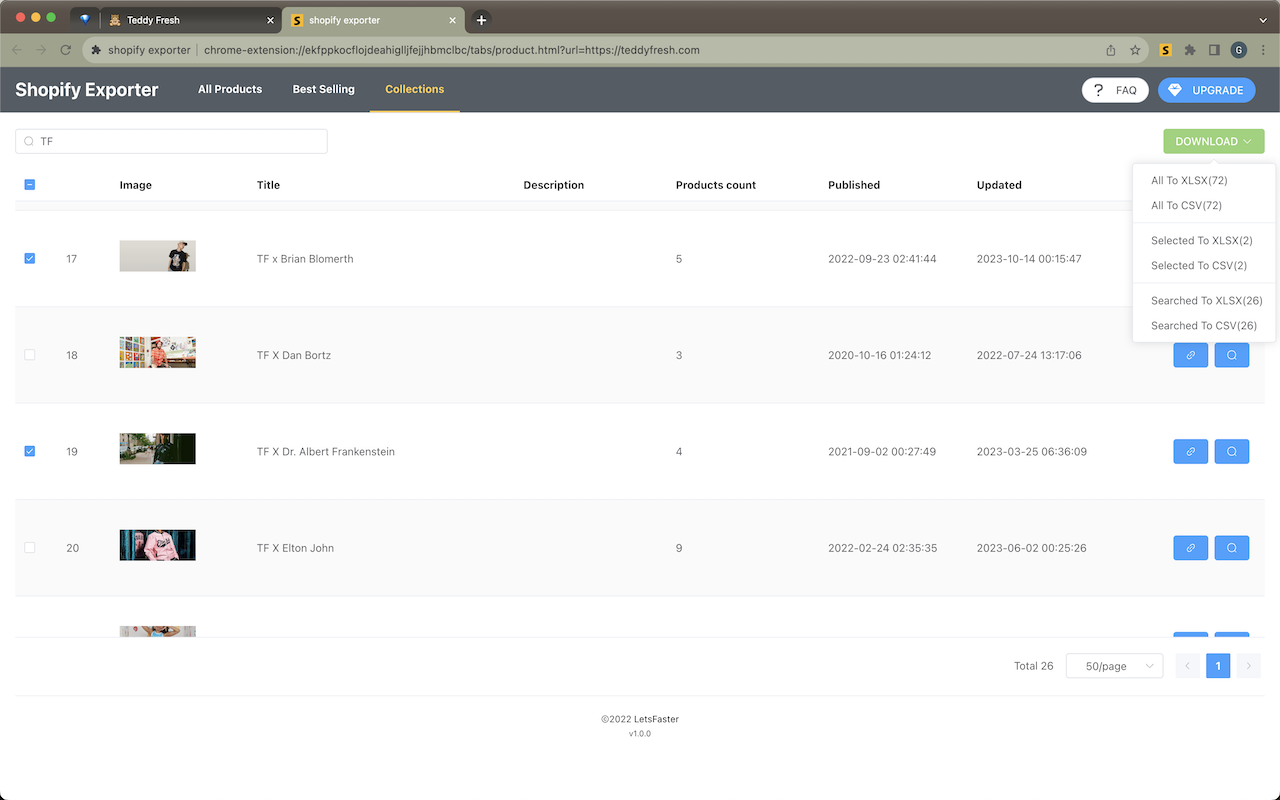The image size is (1280, 800).
Task: Switch to the Best Selling tab
Action: 323,89
